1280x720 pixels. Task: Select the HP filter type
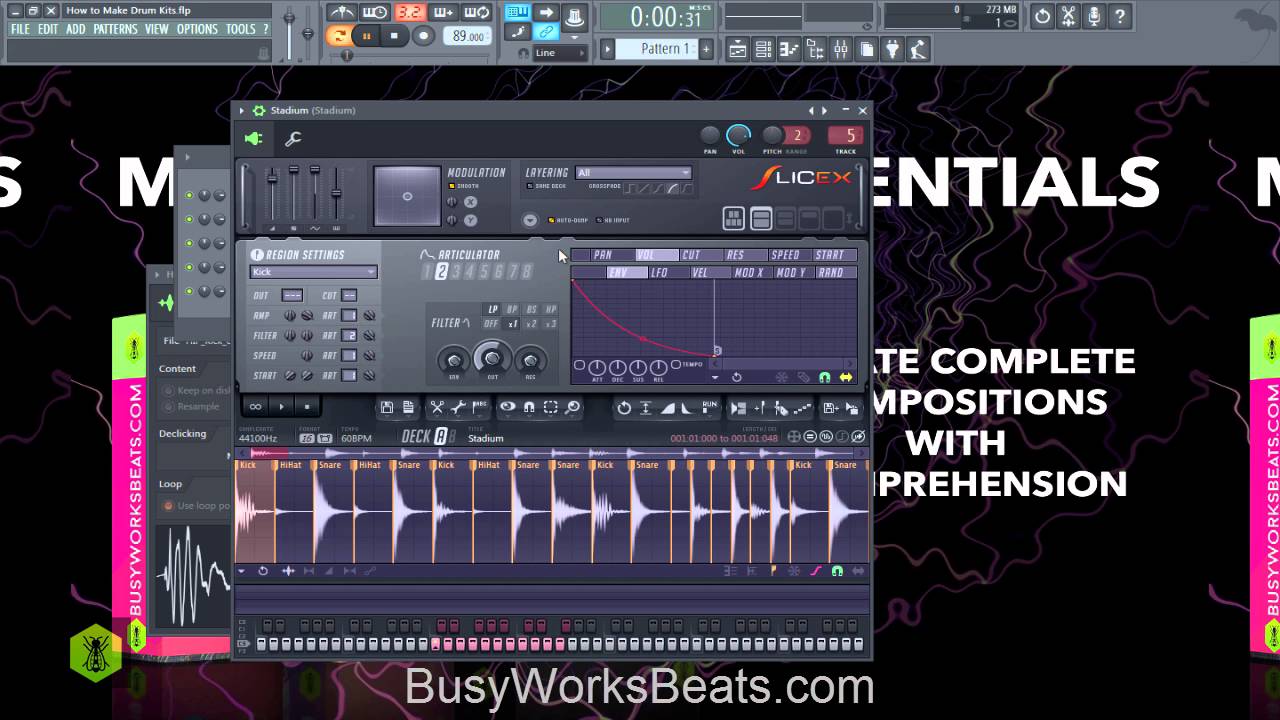(550, 310)
